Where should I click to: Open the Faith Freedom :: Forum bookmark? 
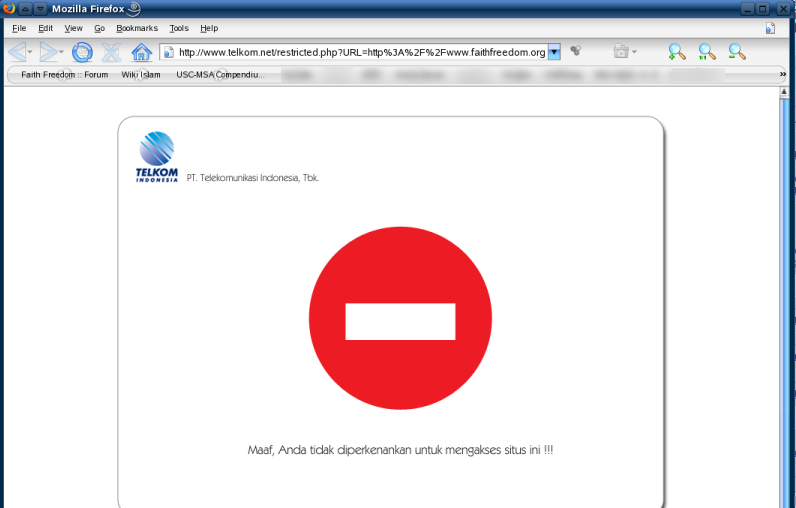tap(64, 74)
